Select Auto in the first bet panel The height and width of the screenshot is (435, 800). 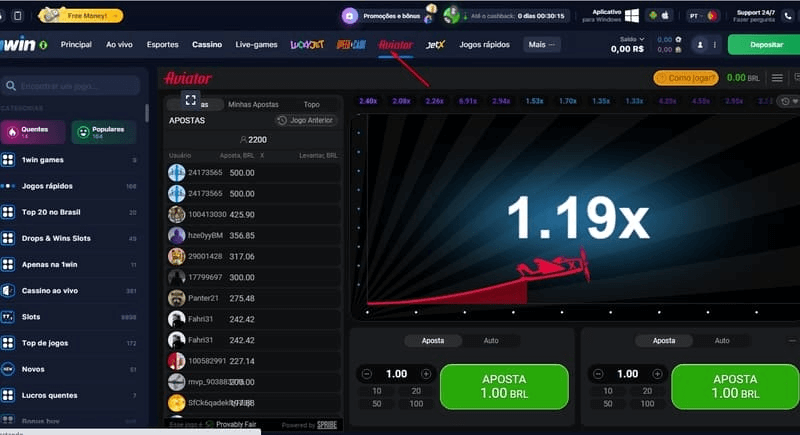(x=491, y=341)
